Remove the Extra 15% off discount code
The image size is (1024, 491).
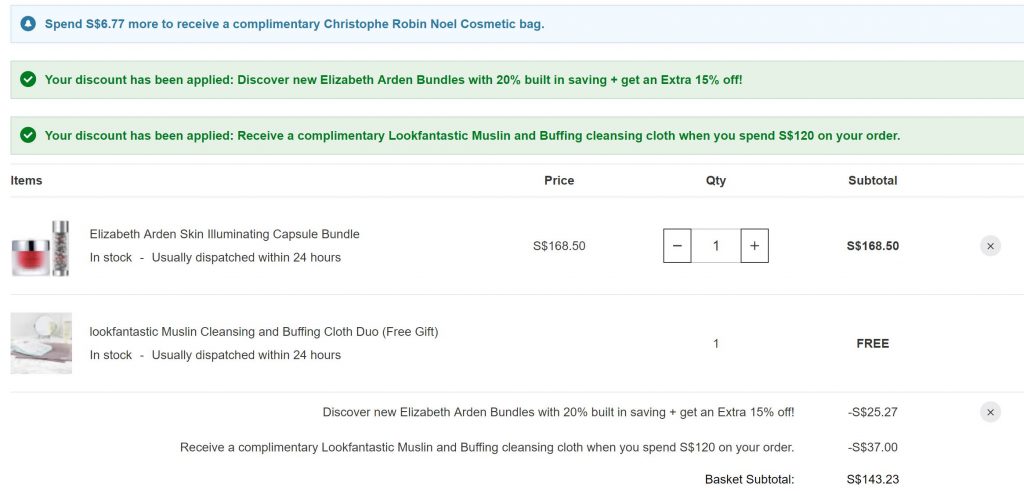pos(990,412)
